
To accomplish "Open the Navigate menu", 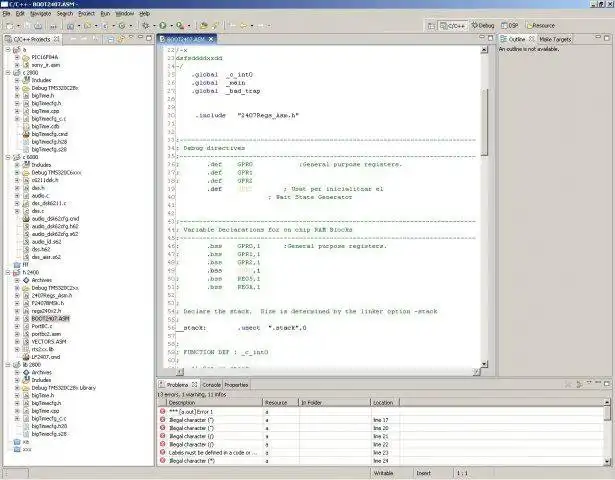I will pyautogui.click(x=40, y=13).
